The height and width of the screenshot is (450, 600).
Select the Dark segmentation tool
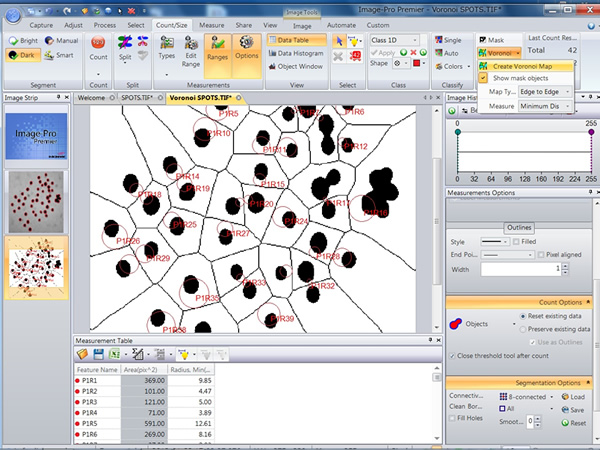23,55
